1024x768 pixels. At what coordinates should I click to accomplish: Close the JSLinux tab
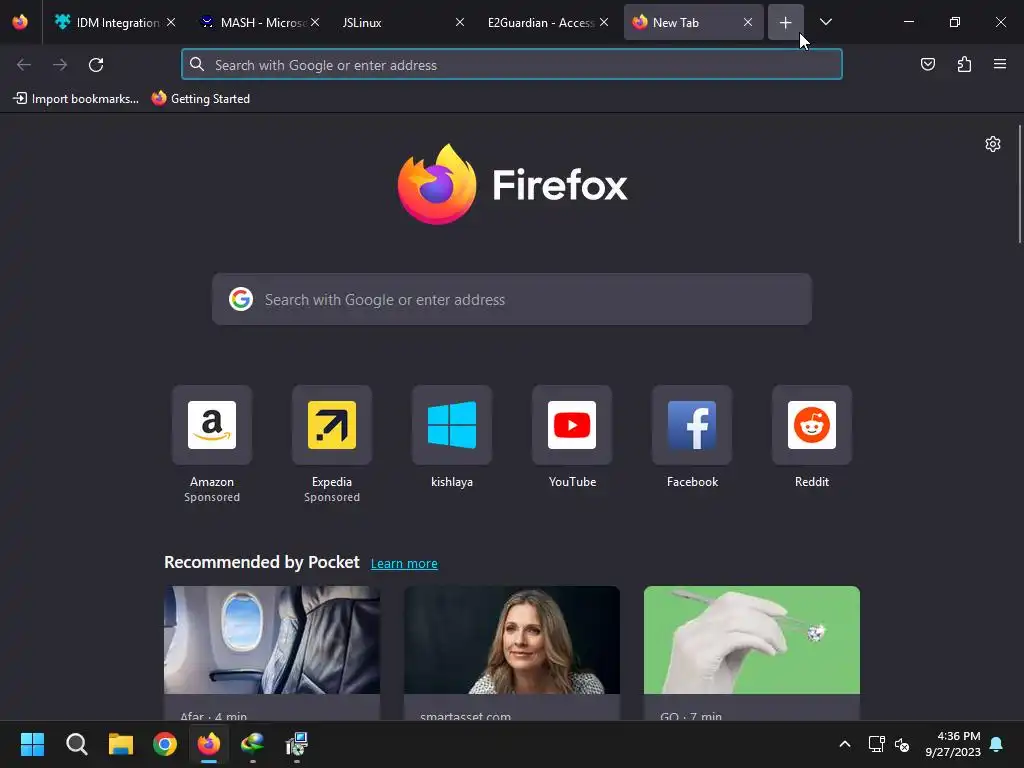point(460,22)
